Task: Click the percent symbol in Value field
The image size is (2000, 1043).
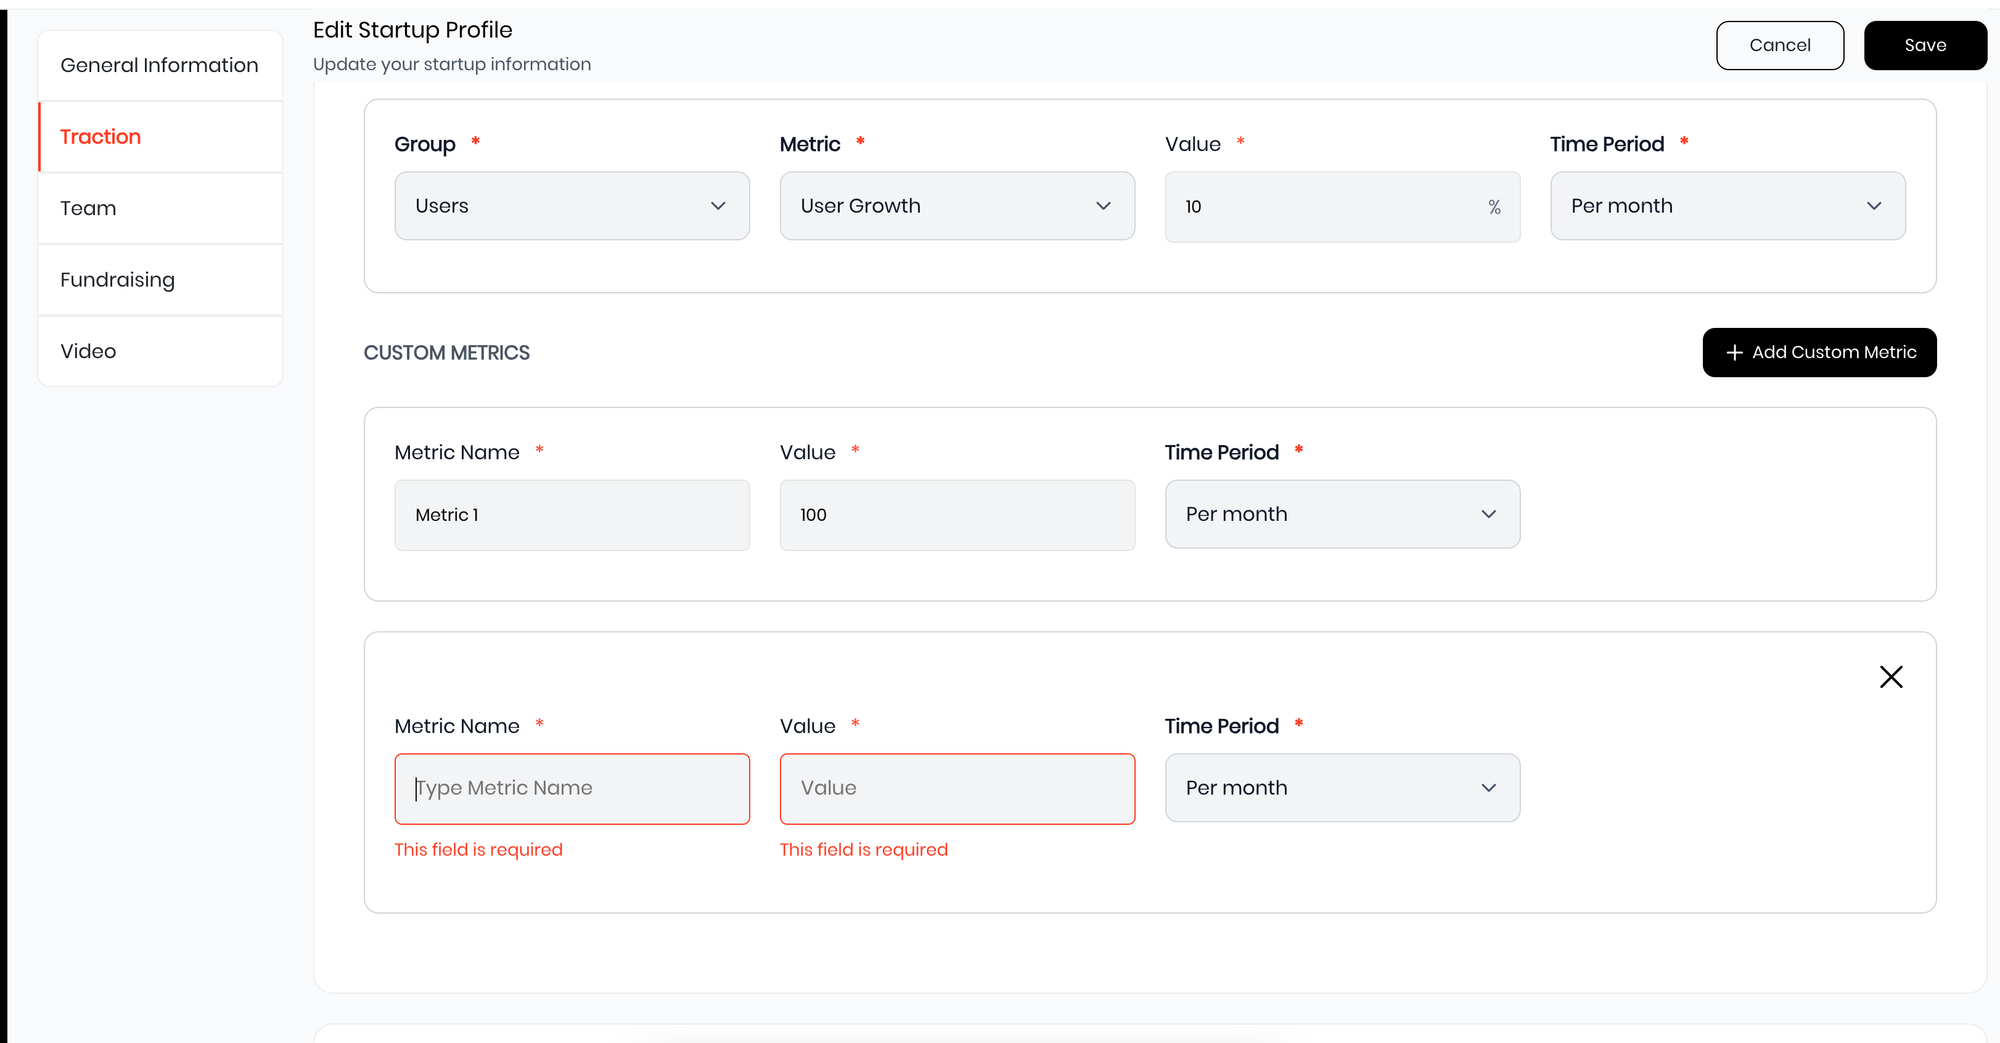Action: click(x=1494, y=207)
